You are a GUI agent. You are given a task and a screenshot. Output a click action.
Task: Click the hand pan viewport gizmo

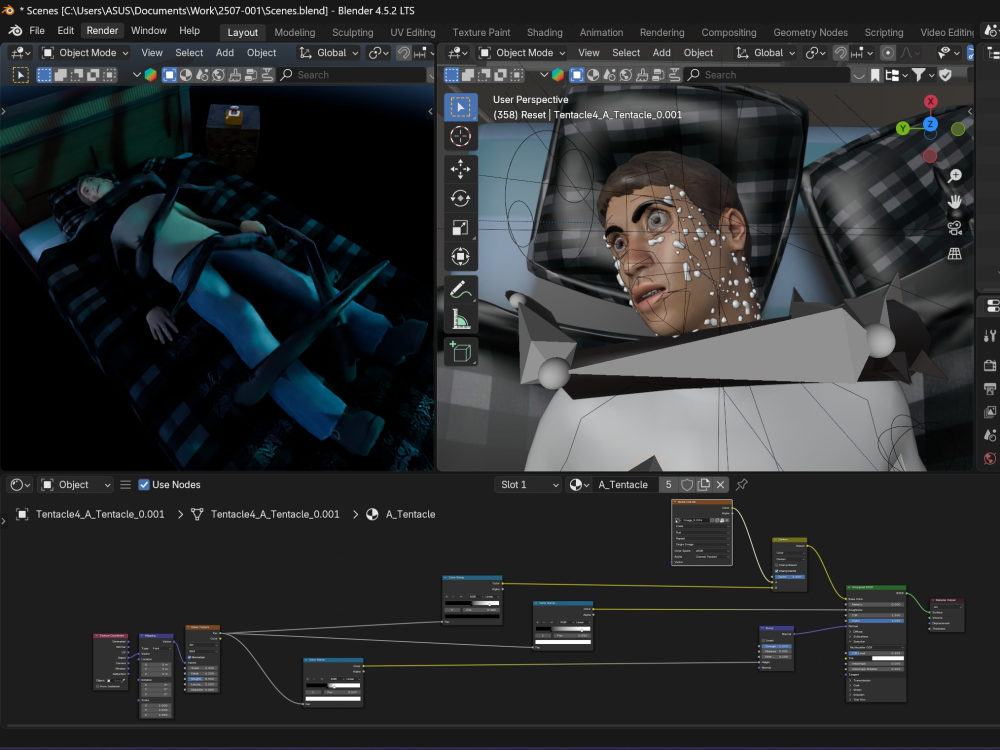coord(955,202)
